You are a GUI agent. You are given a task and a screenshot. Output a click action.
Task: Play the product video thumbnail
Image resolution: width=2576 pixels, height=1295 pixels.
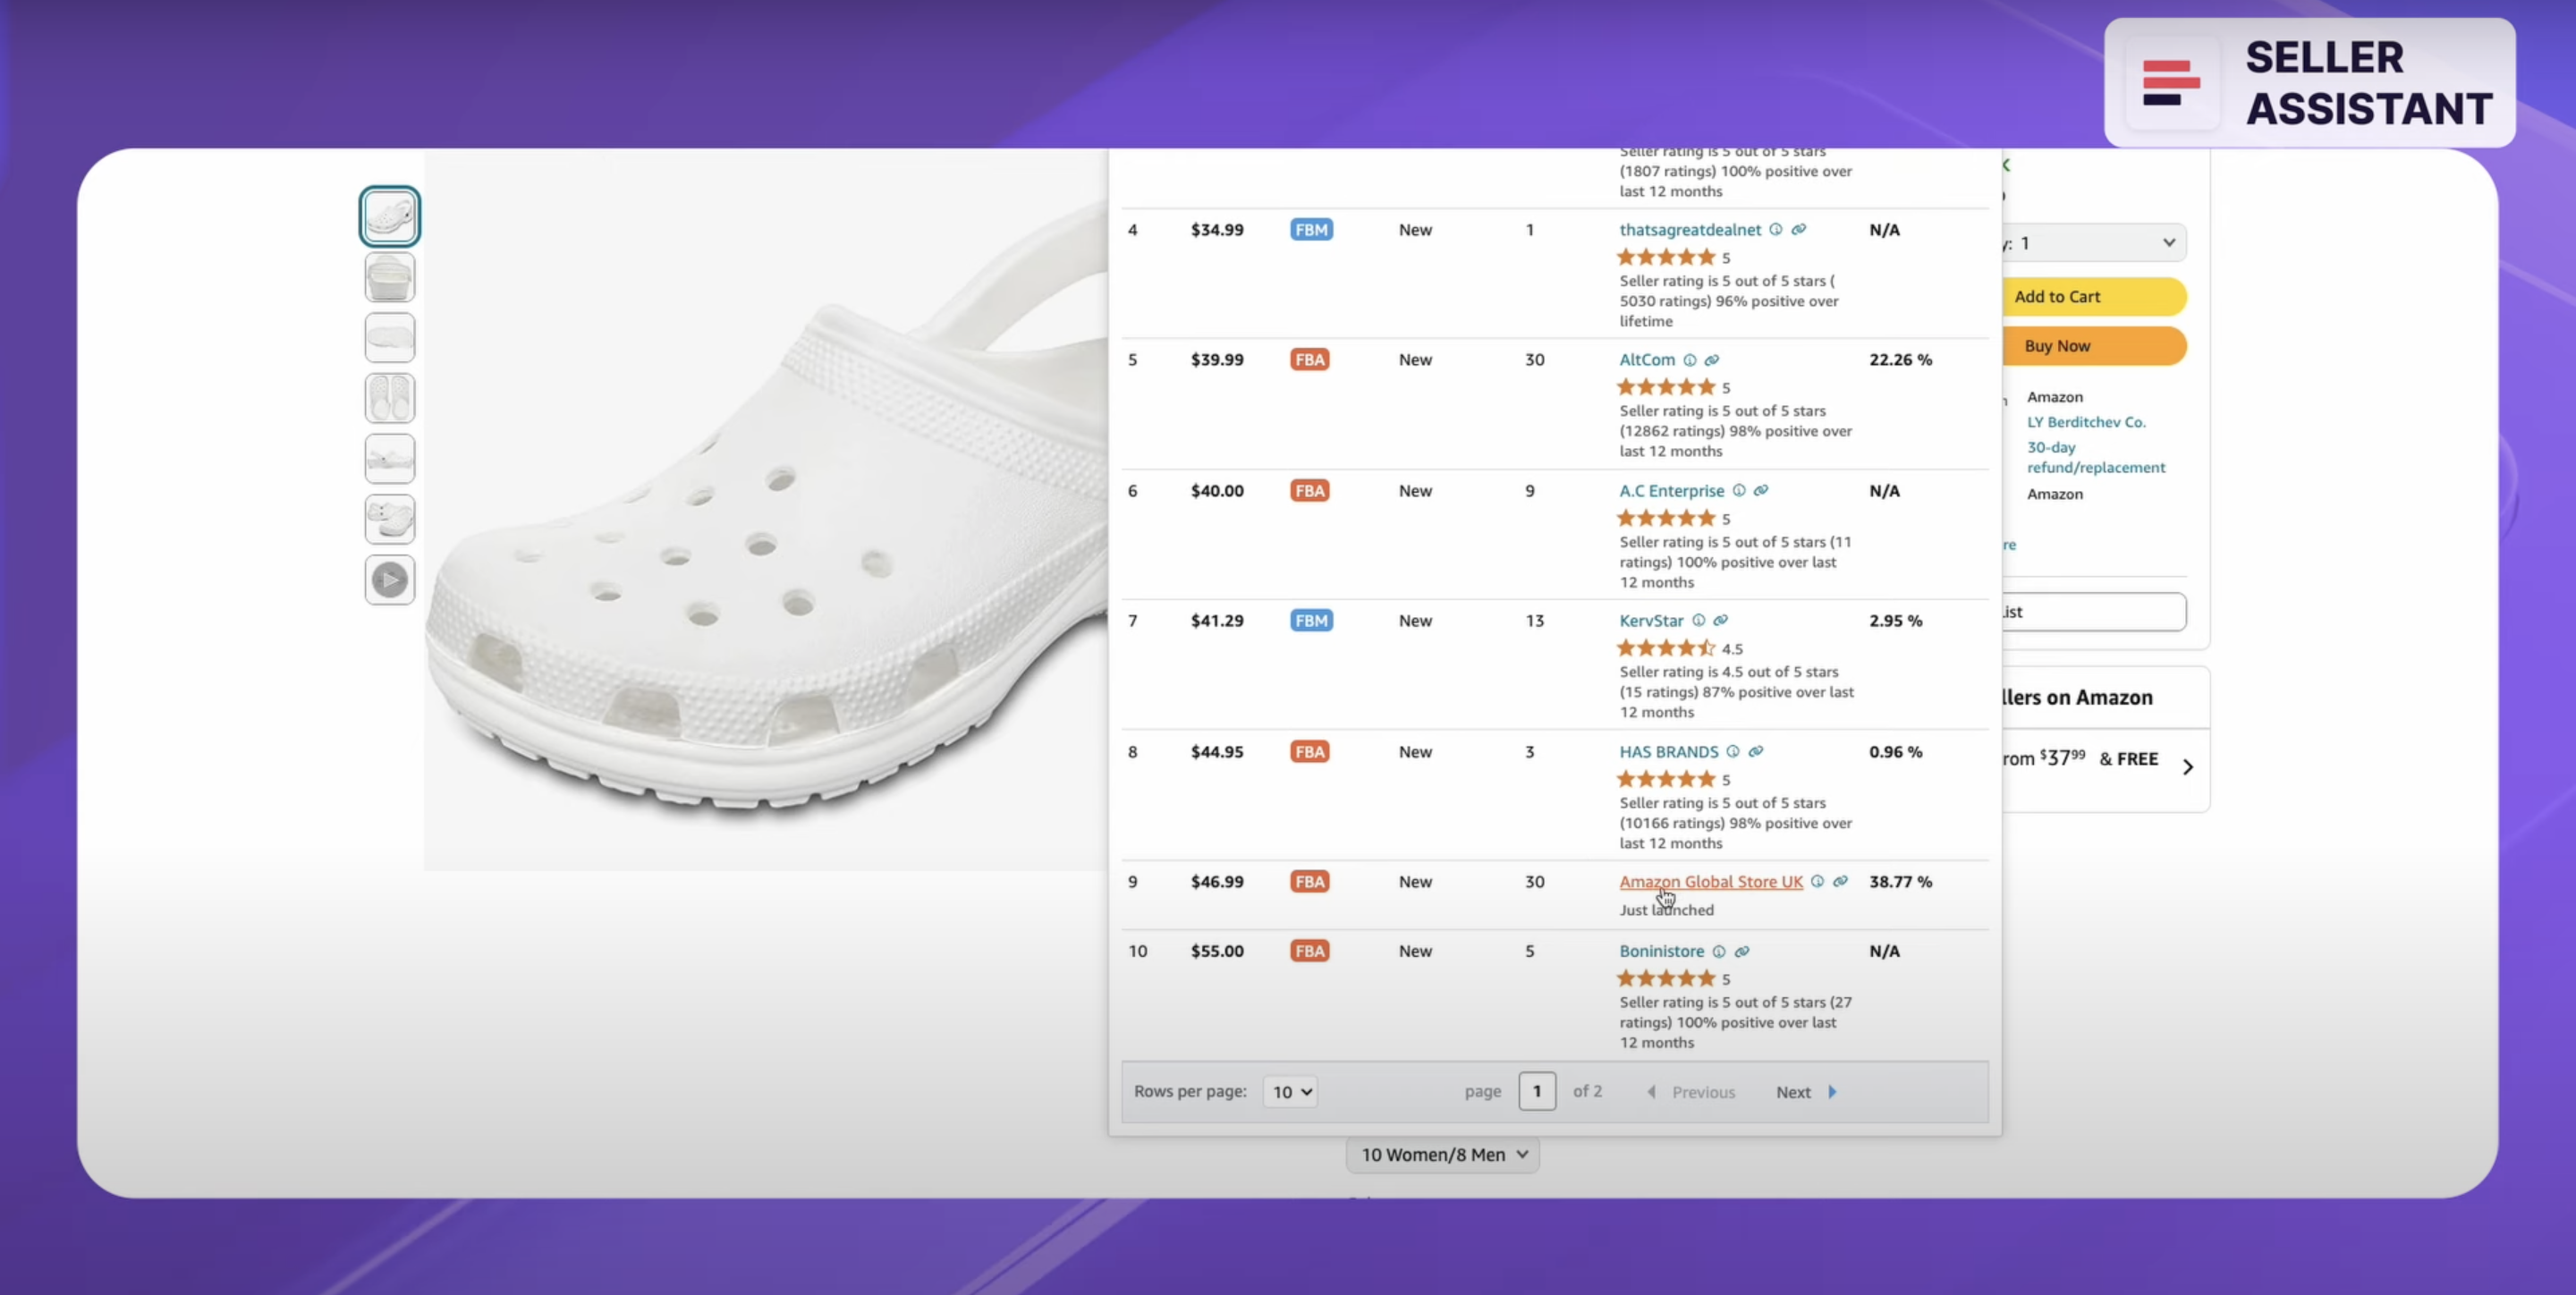click(390, 580)
